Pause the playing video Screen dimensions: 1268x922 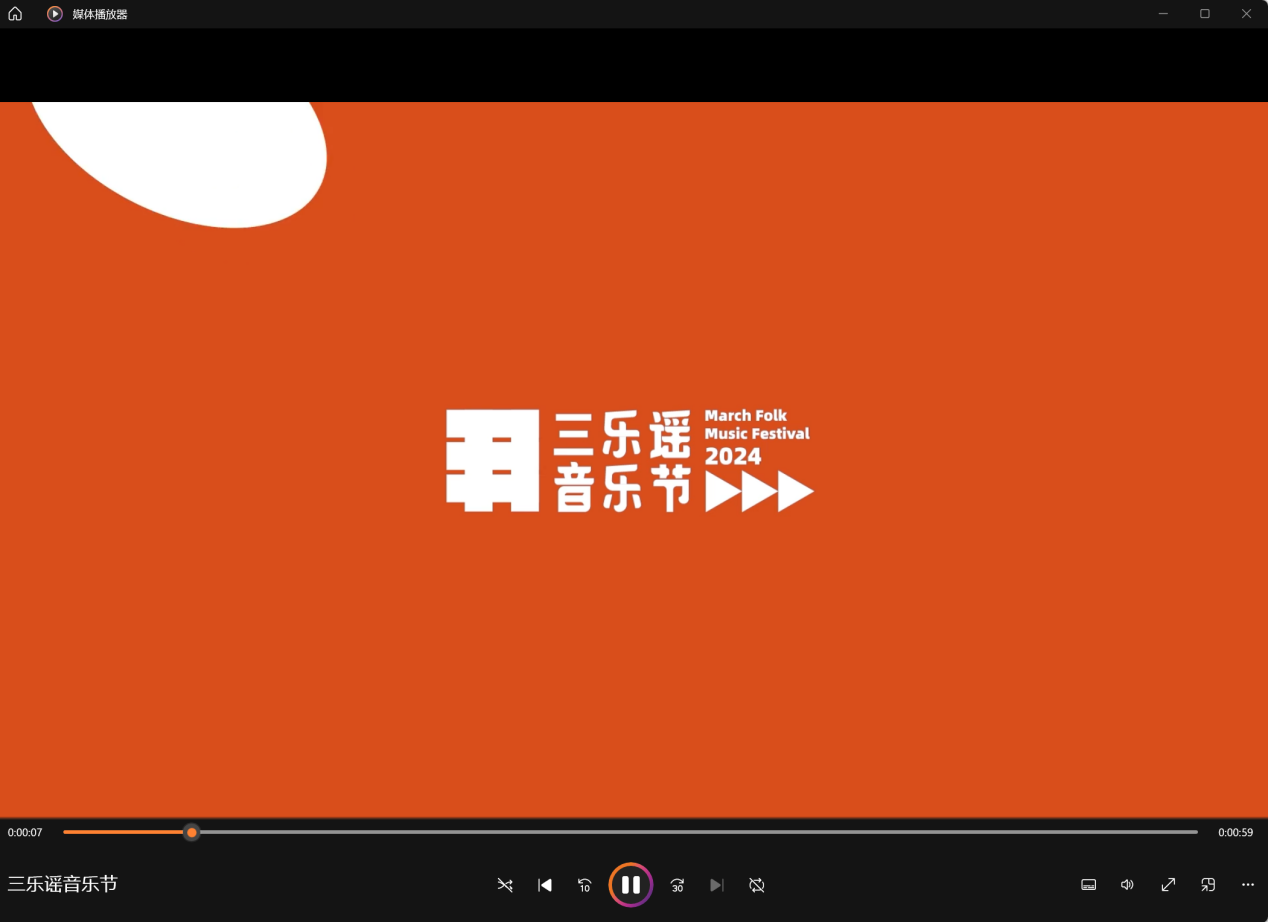point(631,885)
